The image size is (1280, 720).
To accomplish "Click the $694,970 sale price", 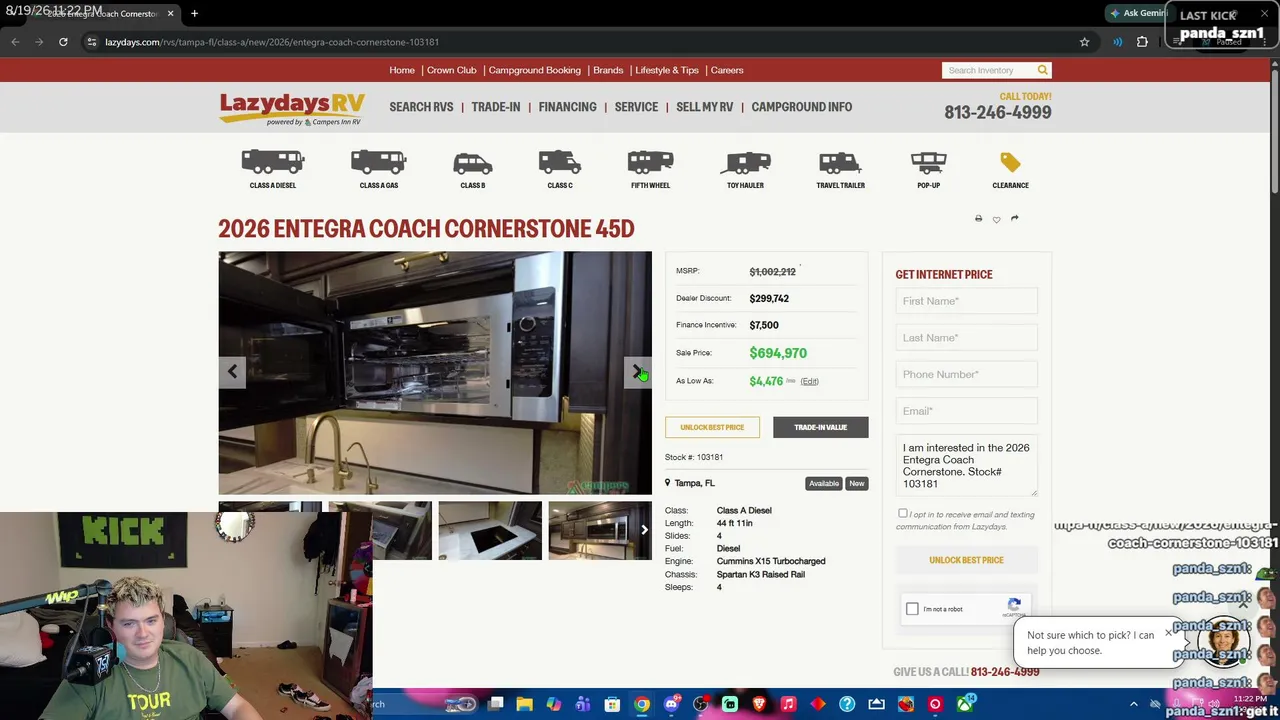I will coord(778,353).
